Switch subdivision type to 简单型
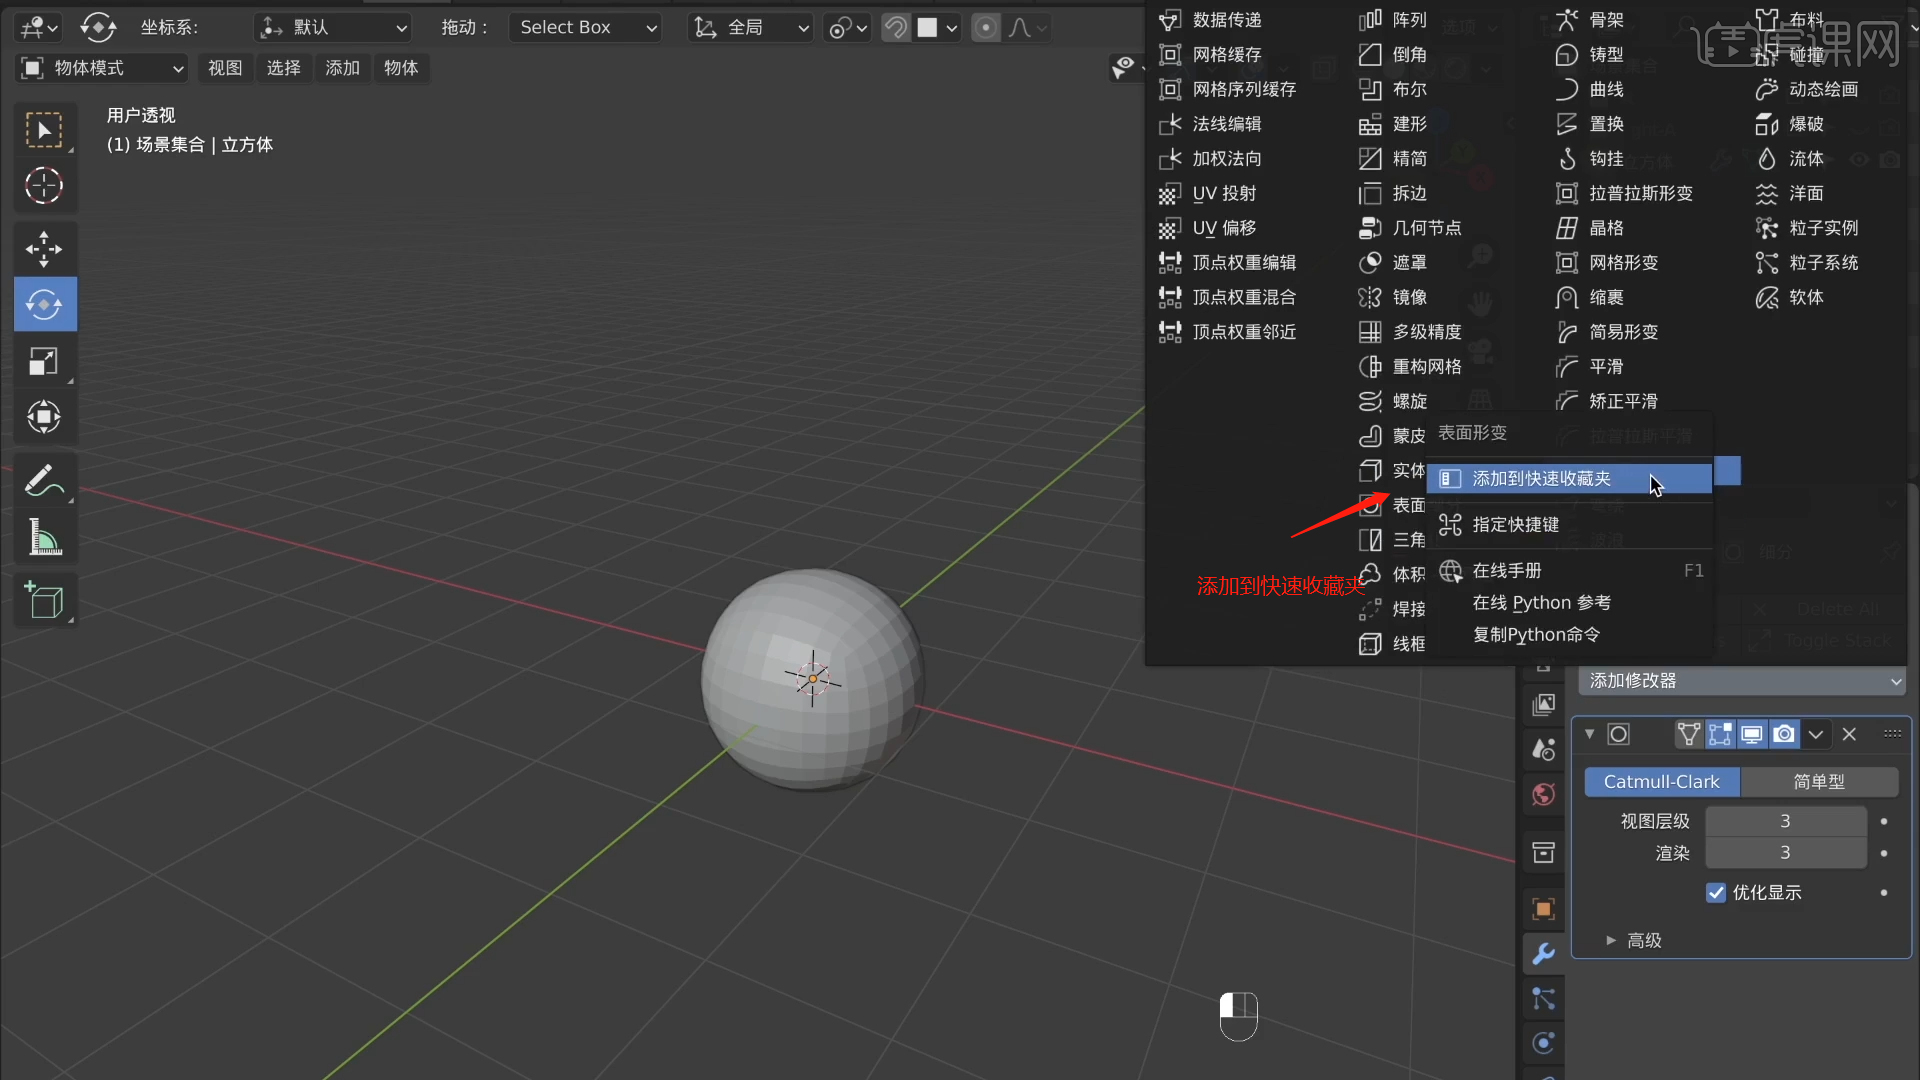 tap(1819, 782)
